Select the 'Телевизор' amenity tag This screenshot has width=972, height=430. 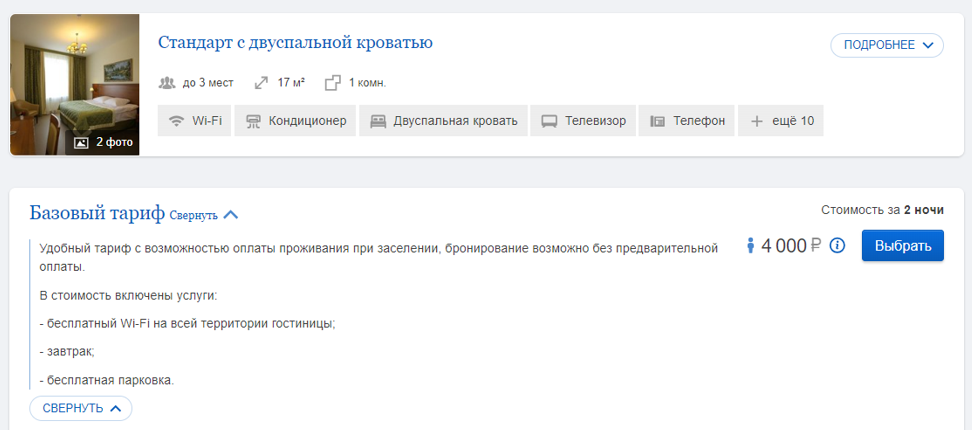coord(583,121)
